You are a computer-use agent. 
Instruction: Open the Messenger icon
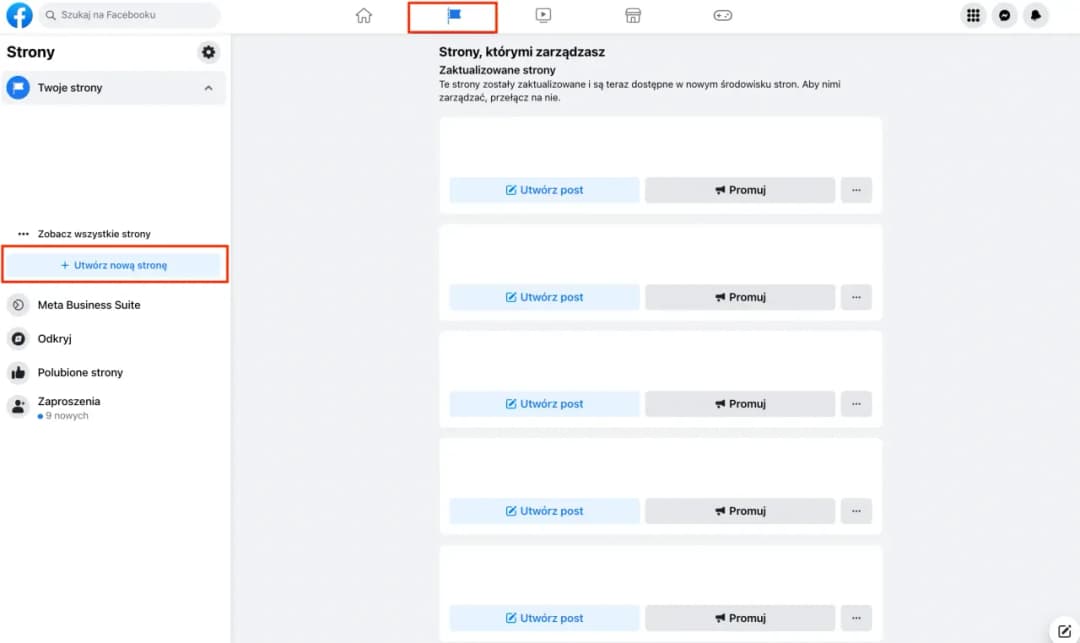(1004, 16)
